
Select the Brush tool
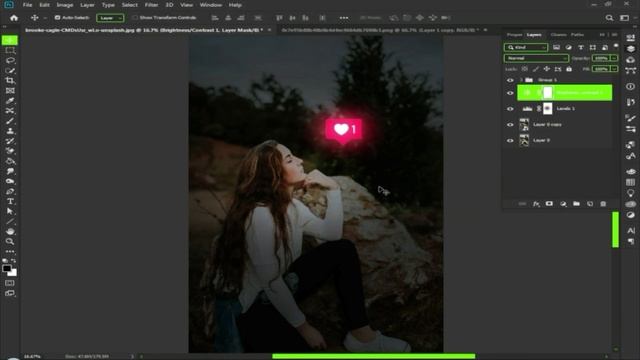tap(10, 121)
